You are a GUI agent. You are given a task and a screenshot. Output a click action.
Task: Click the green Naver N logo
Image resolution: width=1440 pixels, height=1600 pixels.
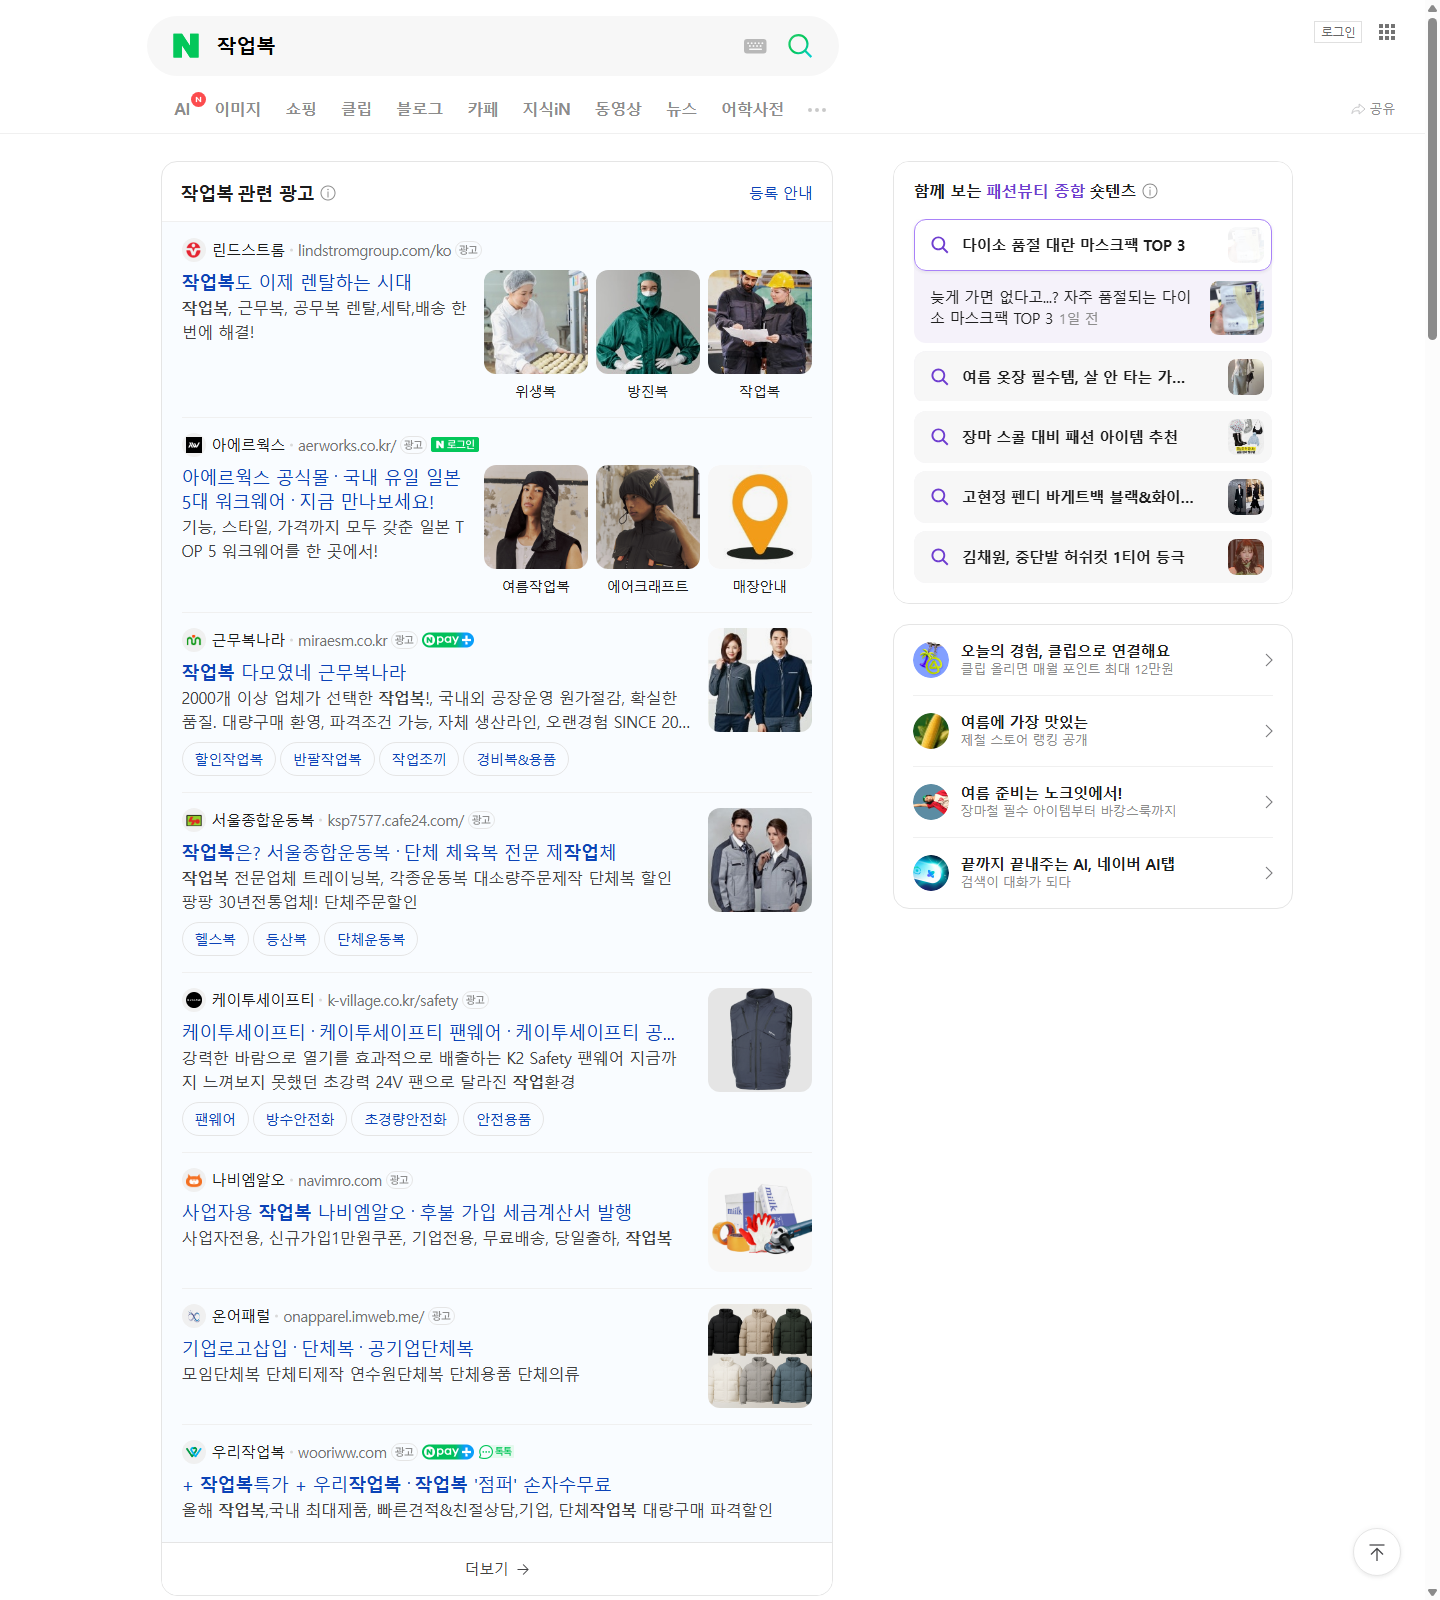[x=186, y=46]
